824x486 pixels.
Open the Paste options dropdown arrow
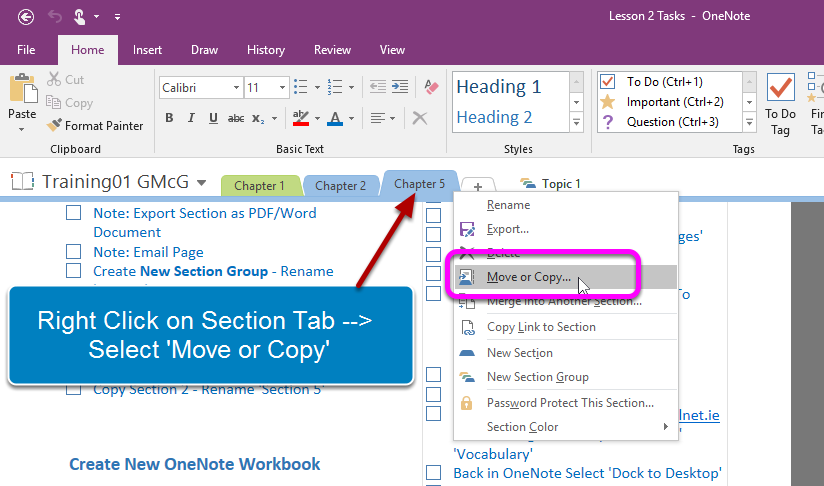(22, 129)
